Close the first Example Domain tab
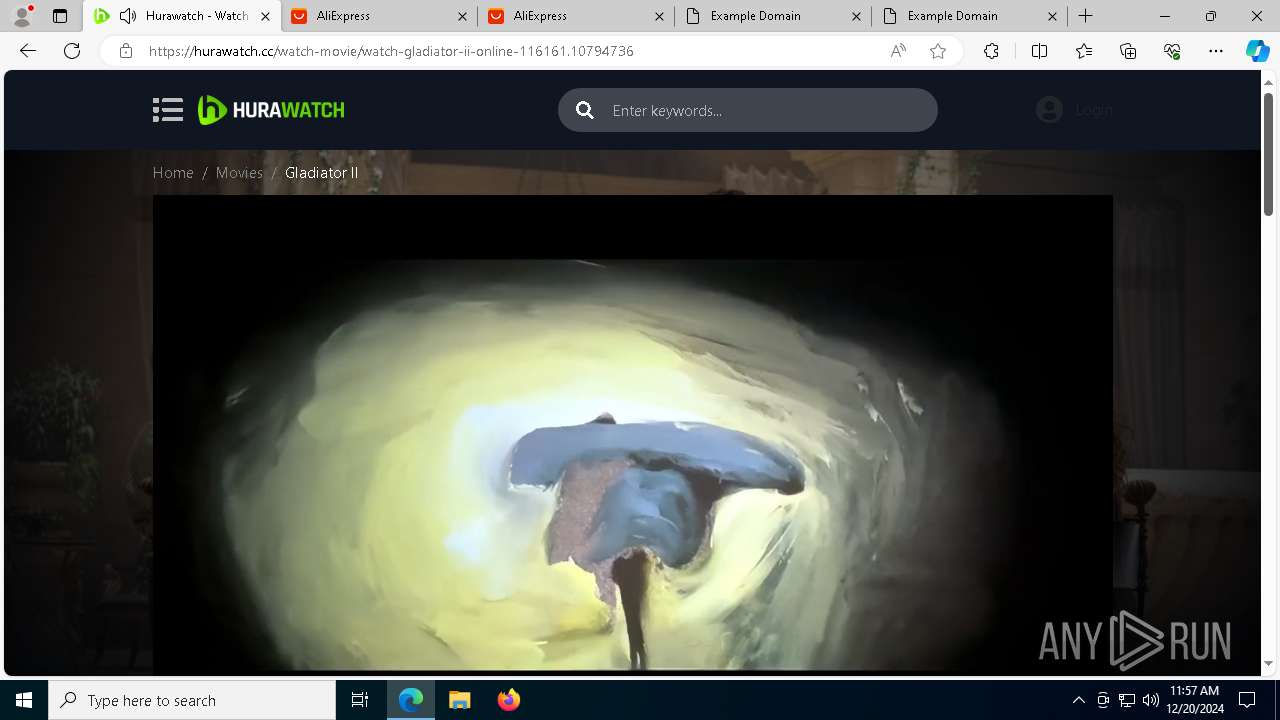 point(857,16)
